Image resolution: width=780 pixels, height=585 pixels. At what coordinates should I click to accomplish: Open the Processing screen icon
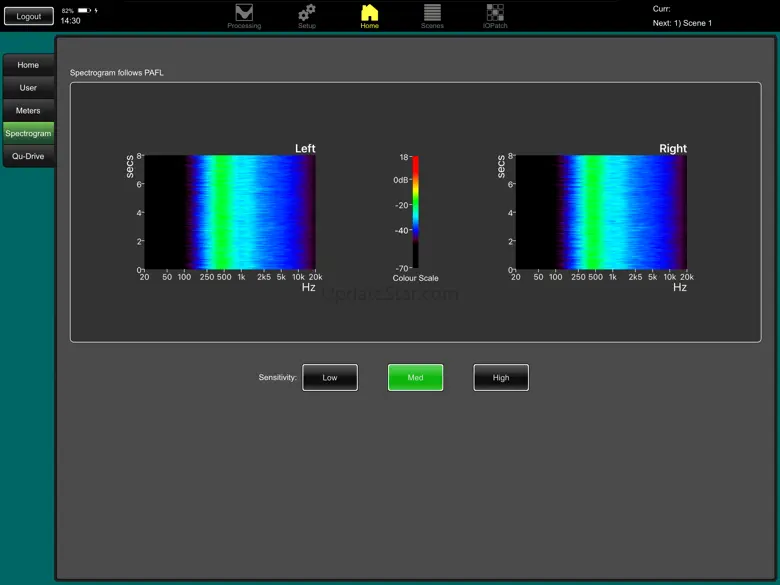pyautogui.click(x=244, y=16)
